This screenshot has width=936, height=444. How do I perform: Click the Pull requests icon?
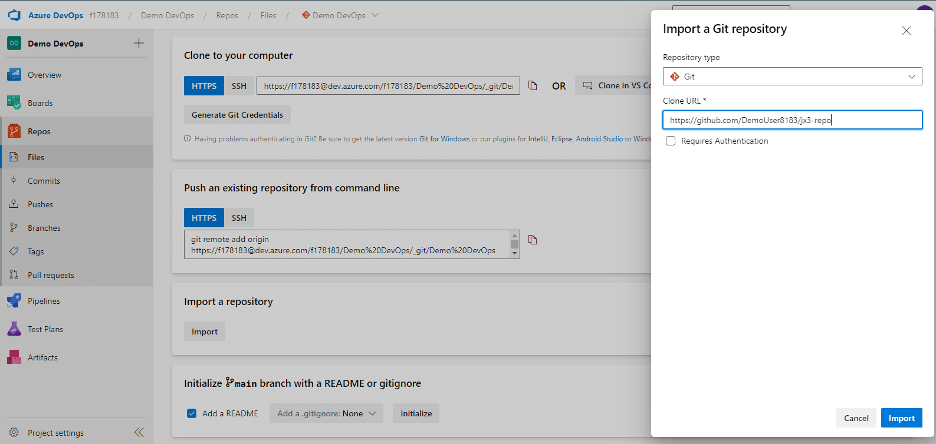pos(14,275)
